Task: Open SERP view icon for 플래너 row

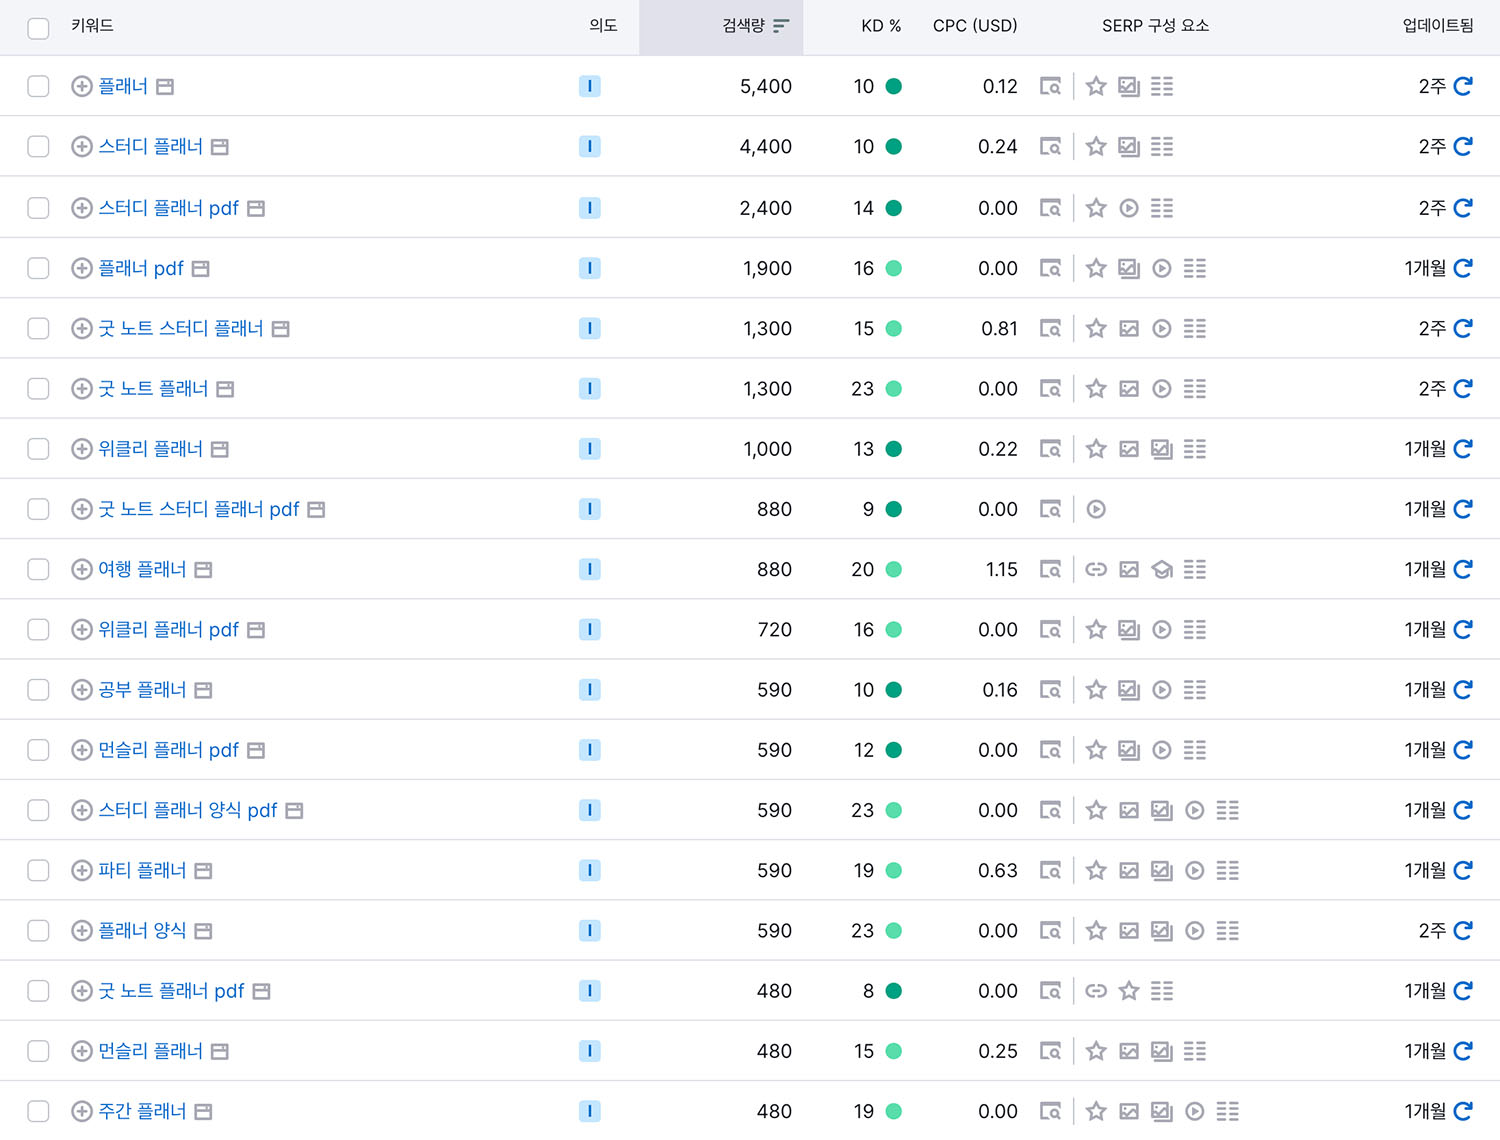Action: coord(1050,86)
